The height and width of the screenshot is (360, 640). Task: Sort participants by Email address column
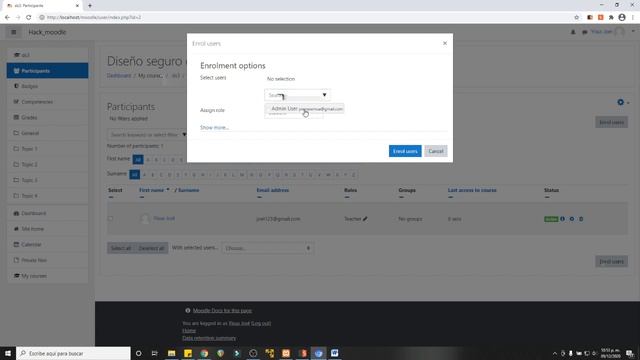click(x=273, y=190)
